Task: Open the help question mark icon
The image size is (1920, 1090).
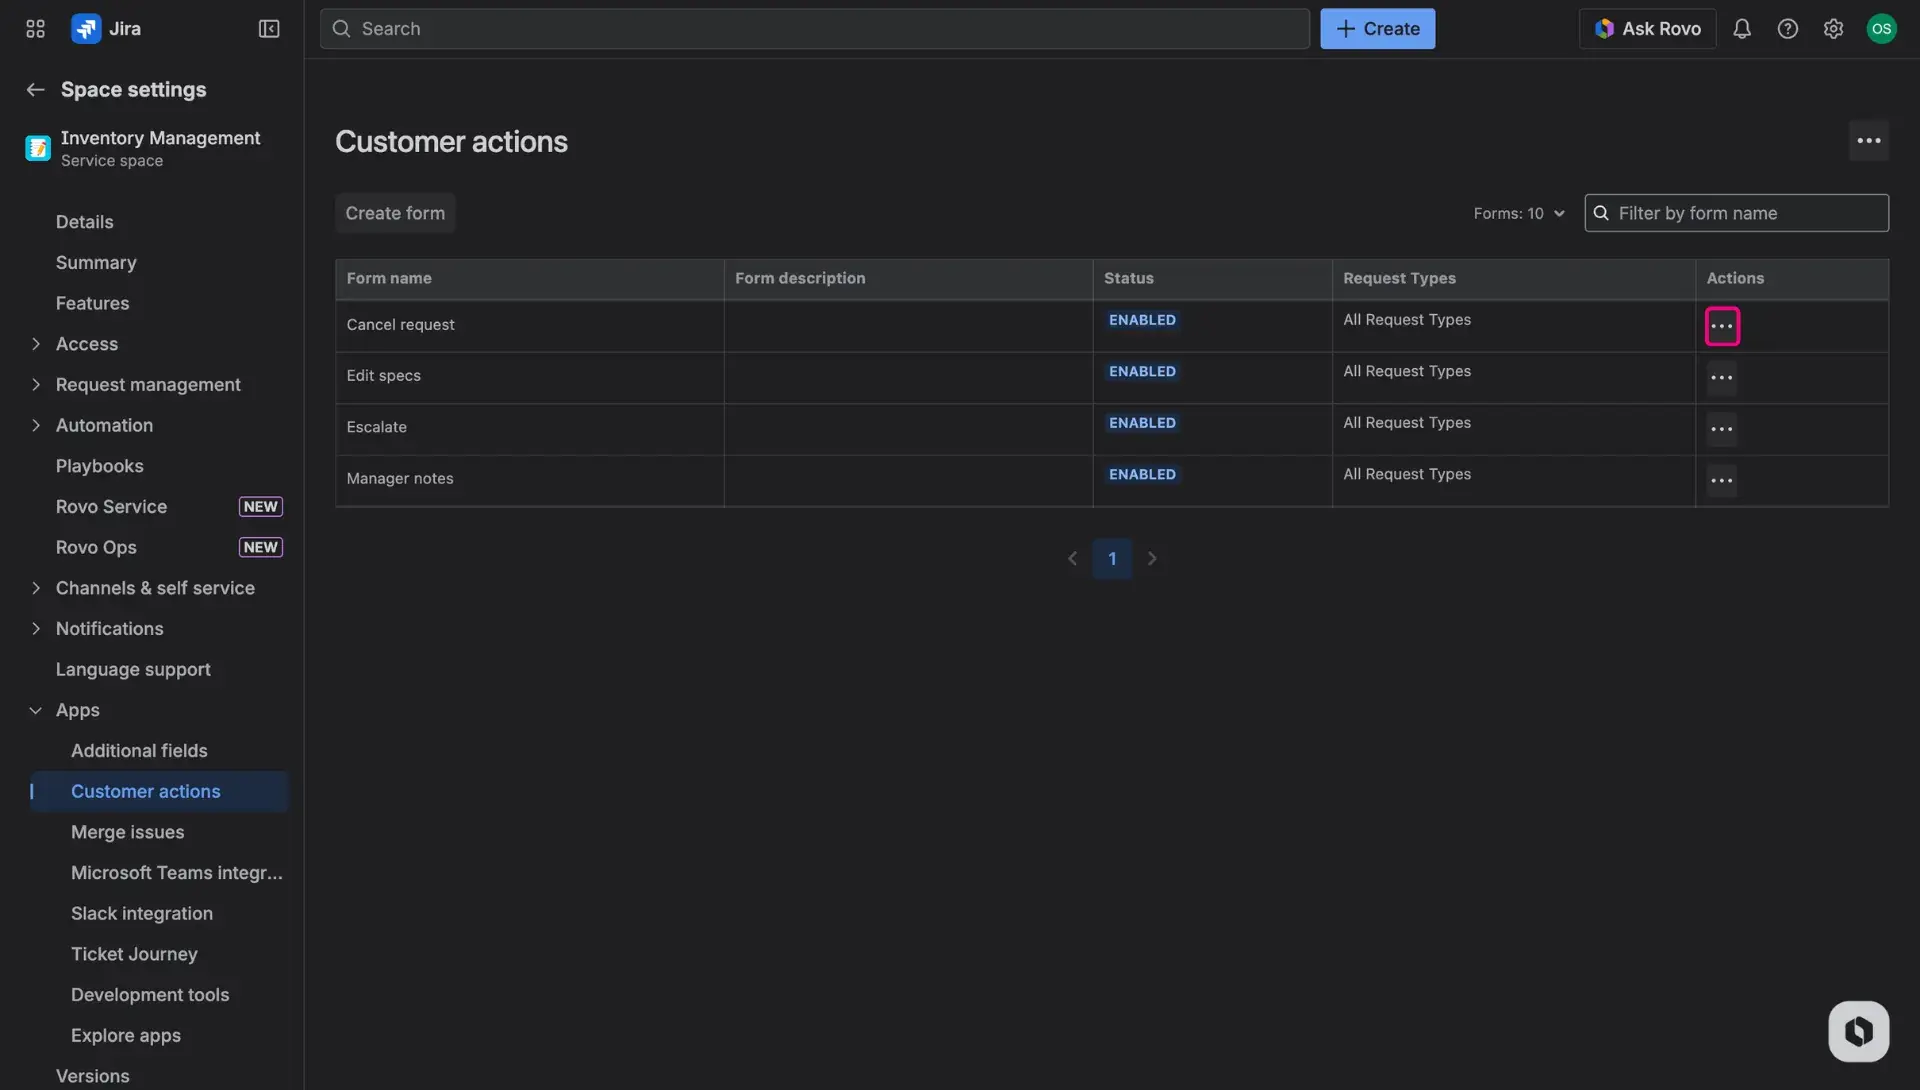Action: coord(1788,28)
